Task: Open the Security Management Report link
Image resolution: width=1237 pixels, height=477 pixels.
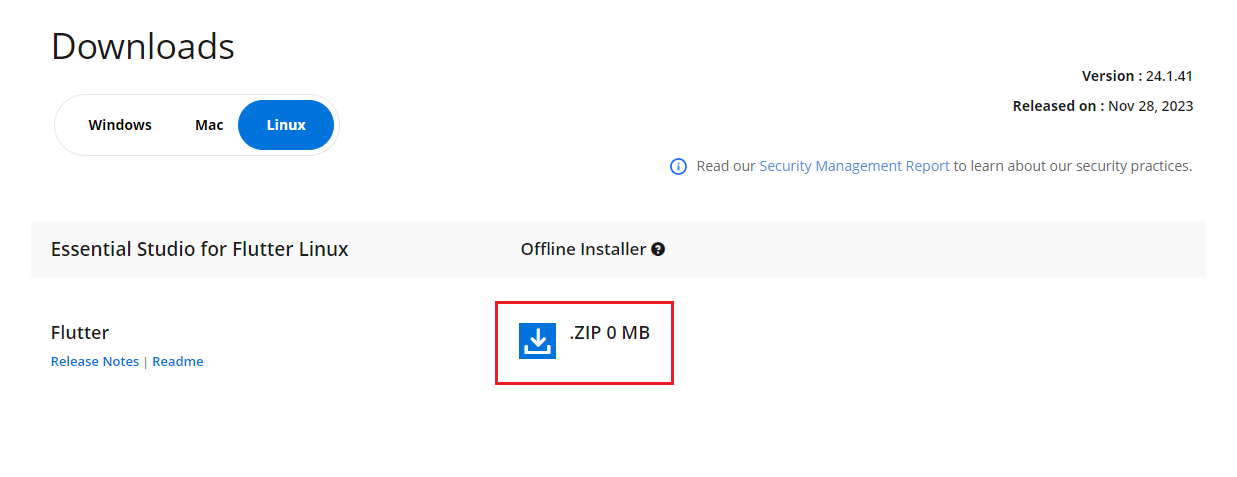Action: tap(854, 166)
